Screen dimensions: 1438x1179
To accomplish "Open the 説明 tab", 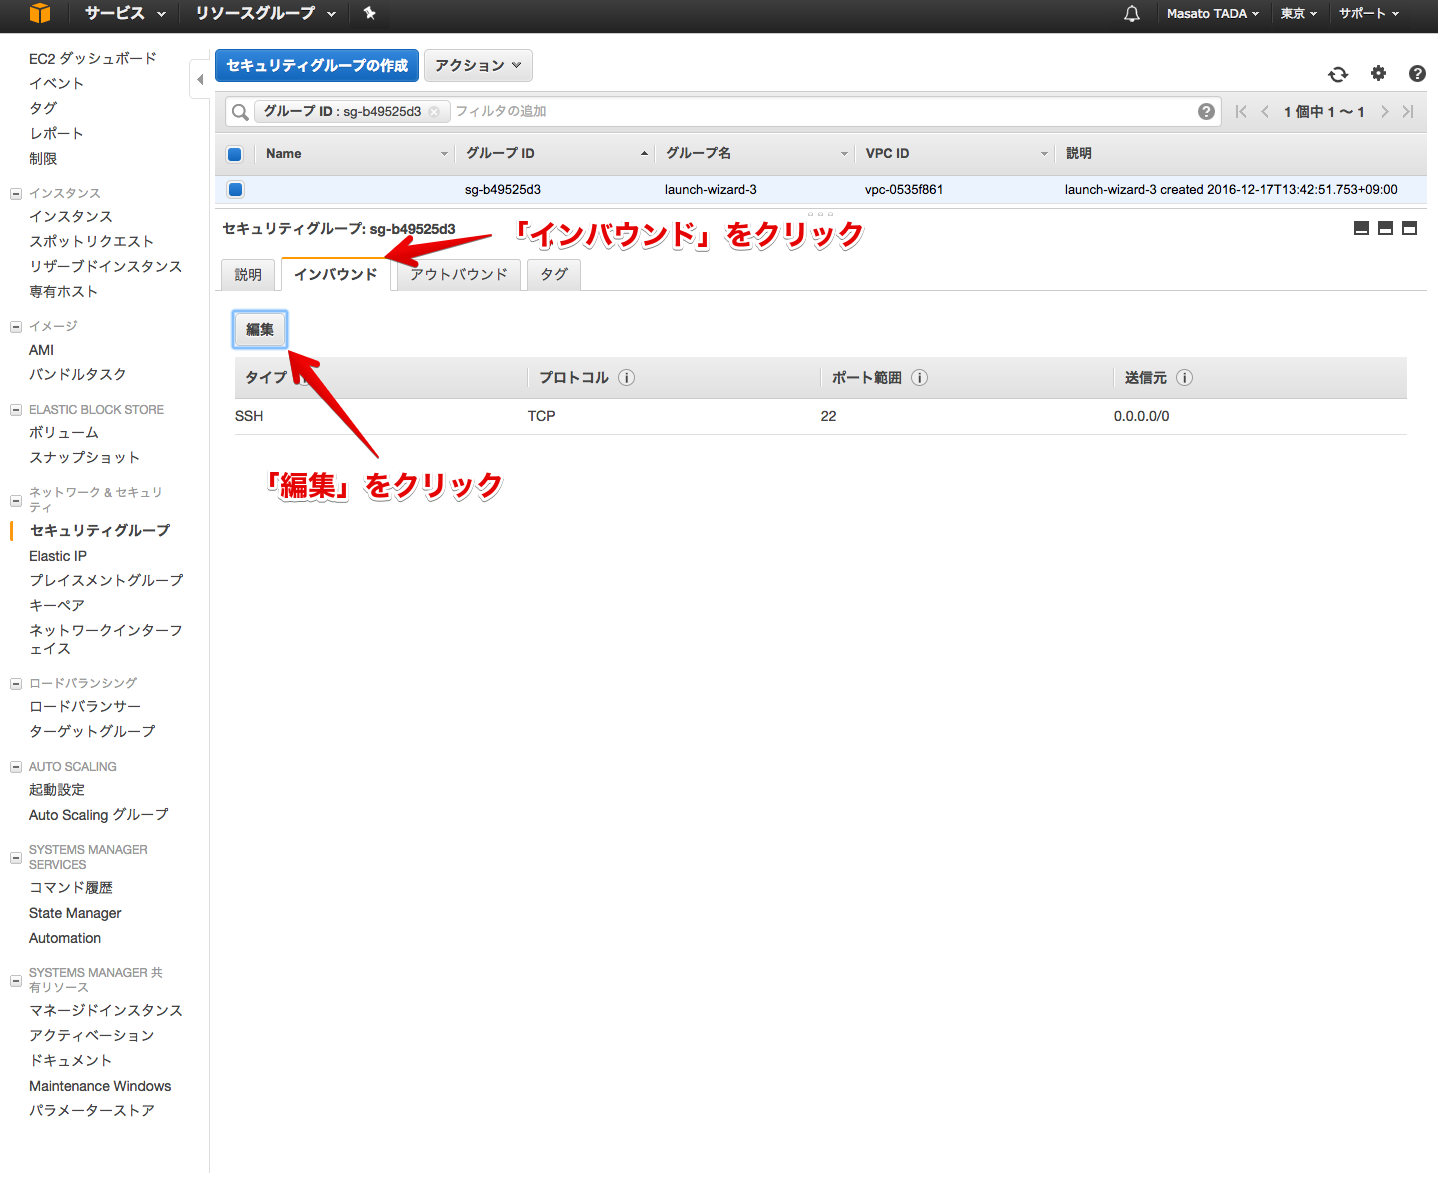I will [x=247, y=274].
